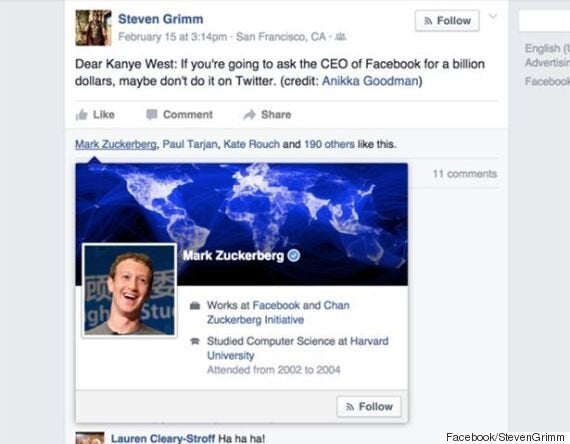Follow Mark Zuckerberg from the hovercard
Screen dimensions: 570x444
tap(369, 407)
